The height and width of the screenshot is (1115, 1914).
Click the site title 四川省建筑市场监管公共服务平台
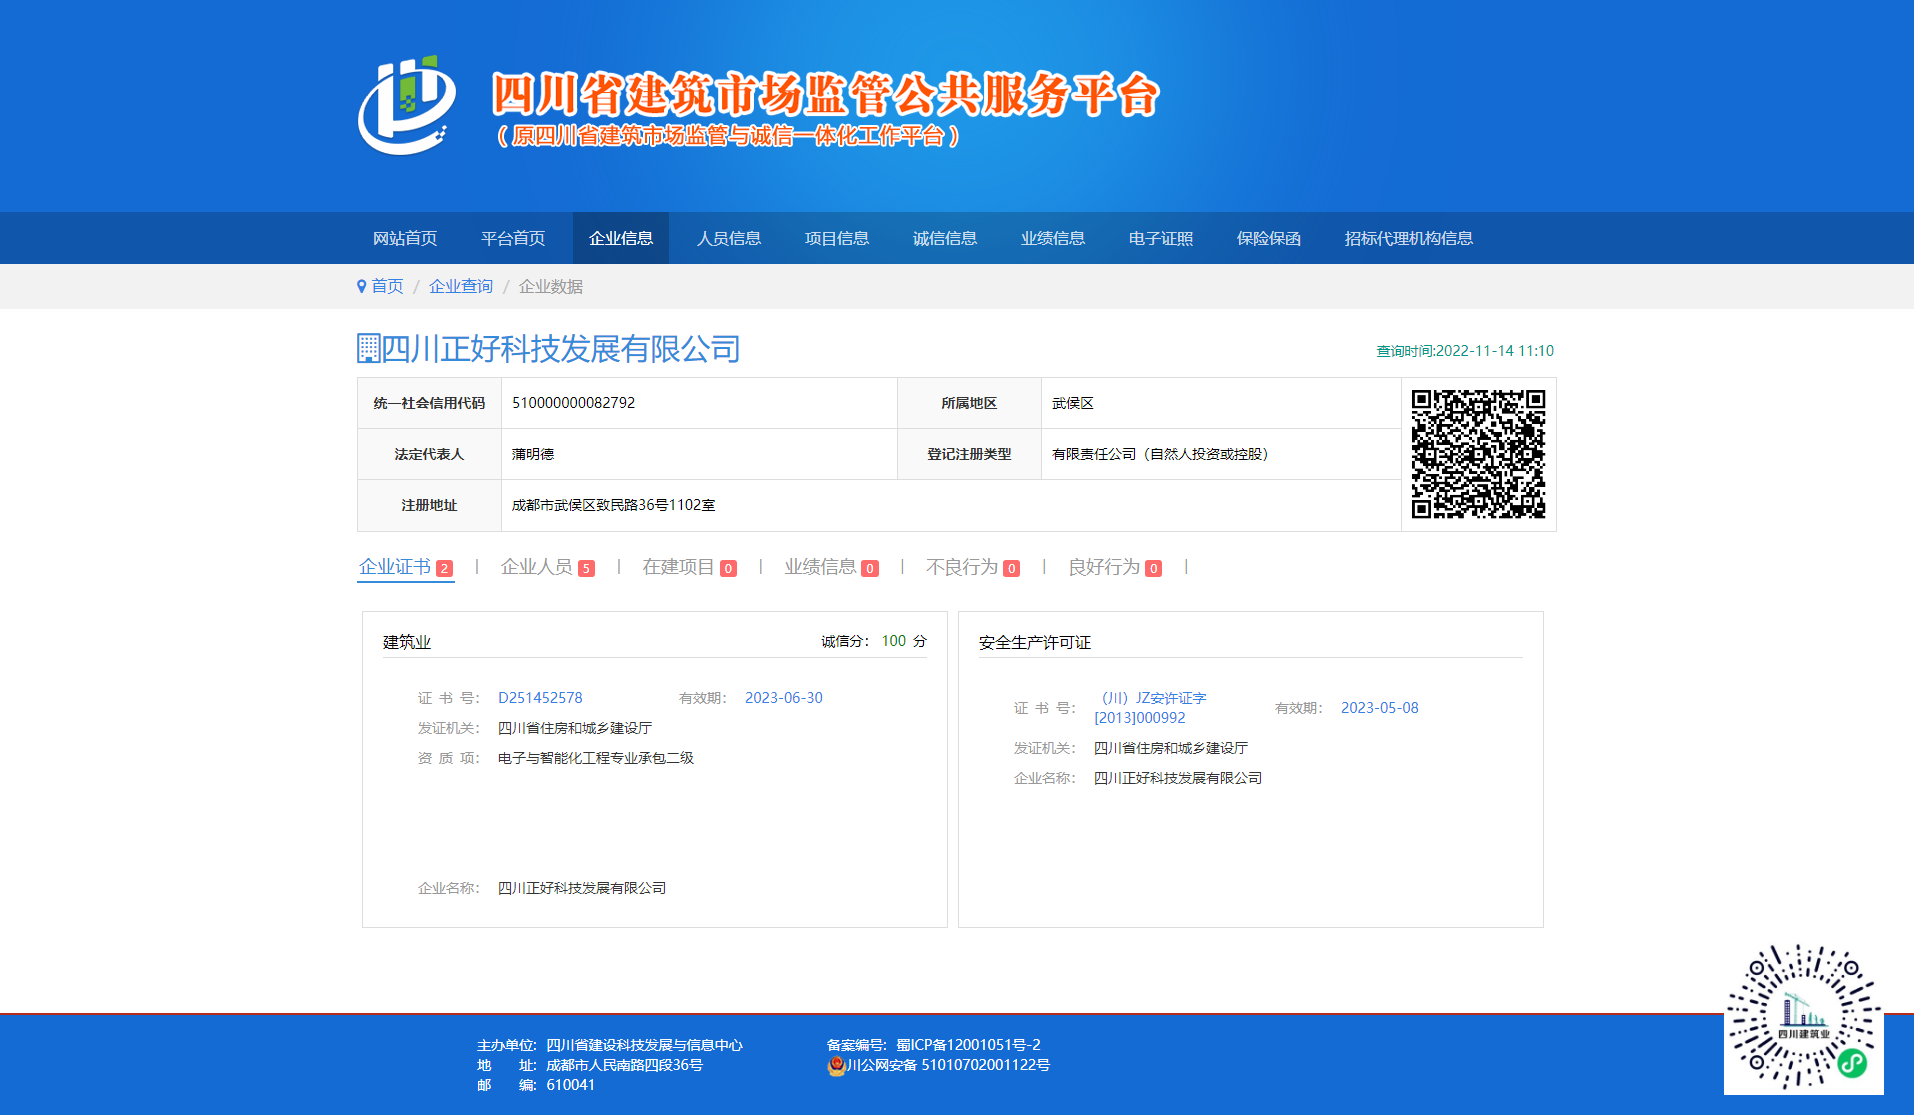pyautogui.click(x=825, y=95)
